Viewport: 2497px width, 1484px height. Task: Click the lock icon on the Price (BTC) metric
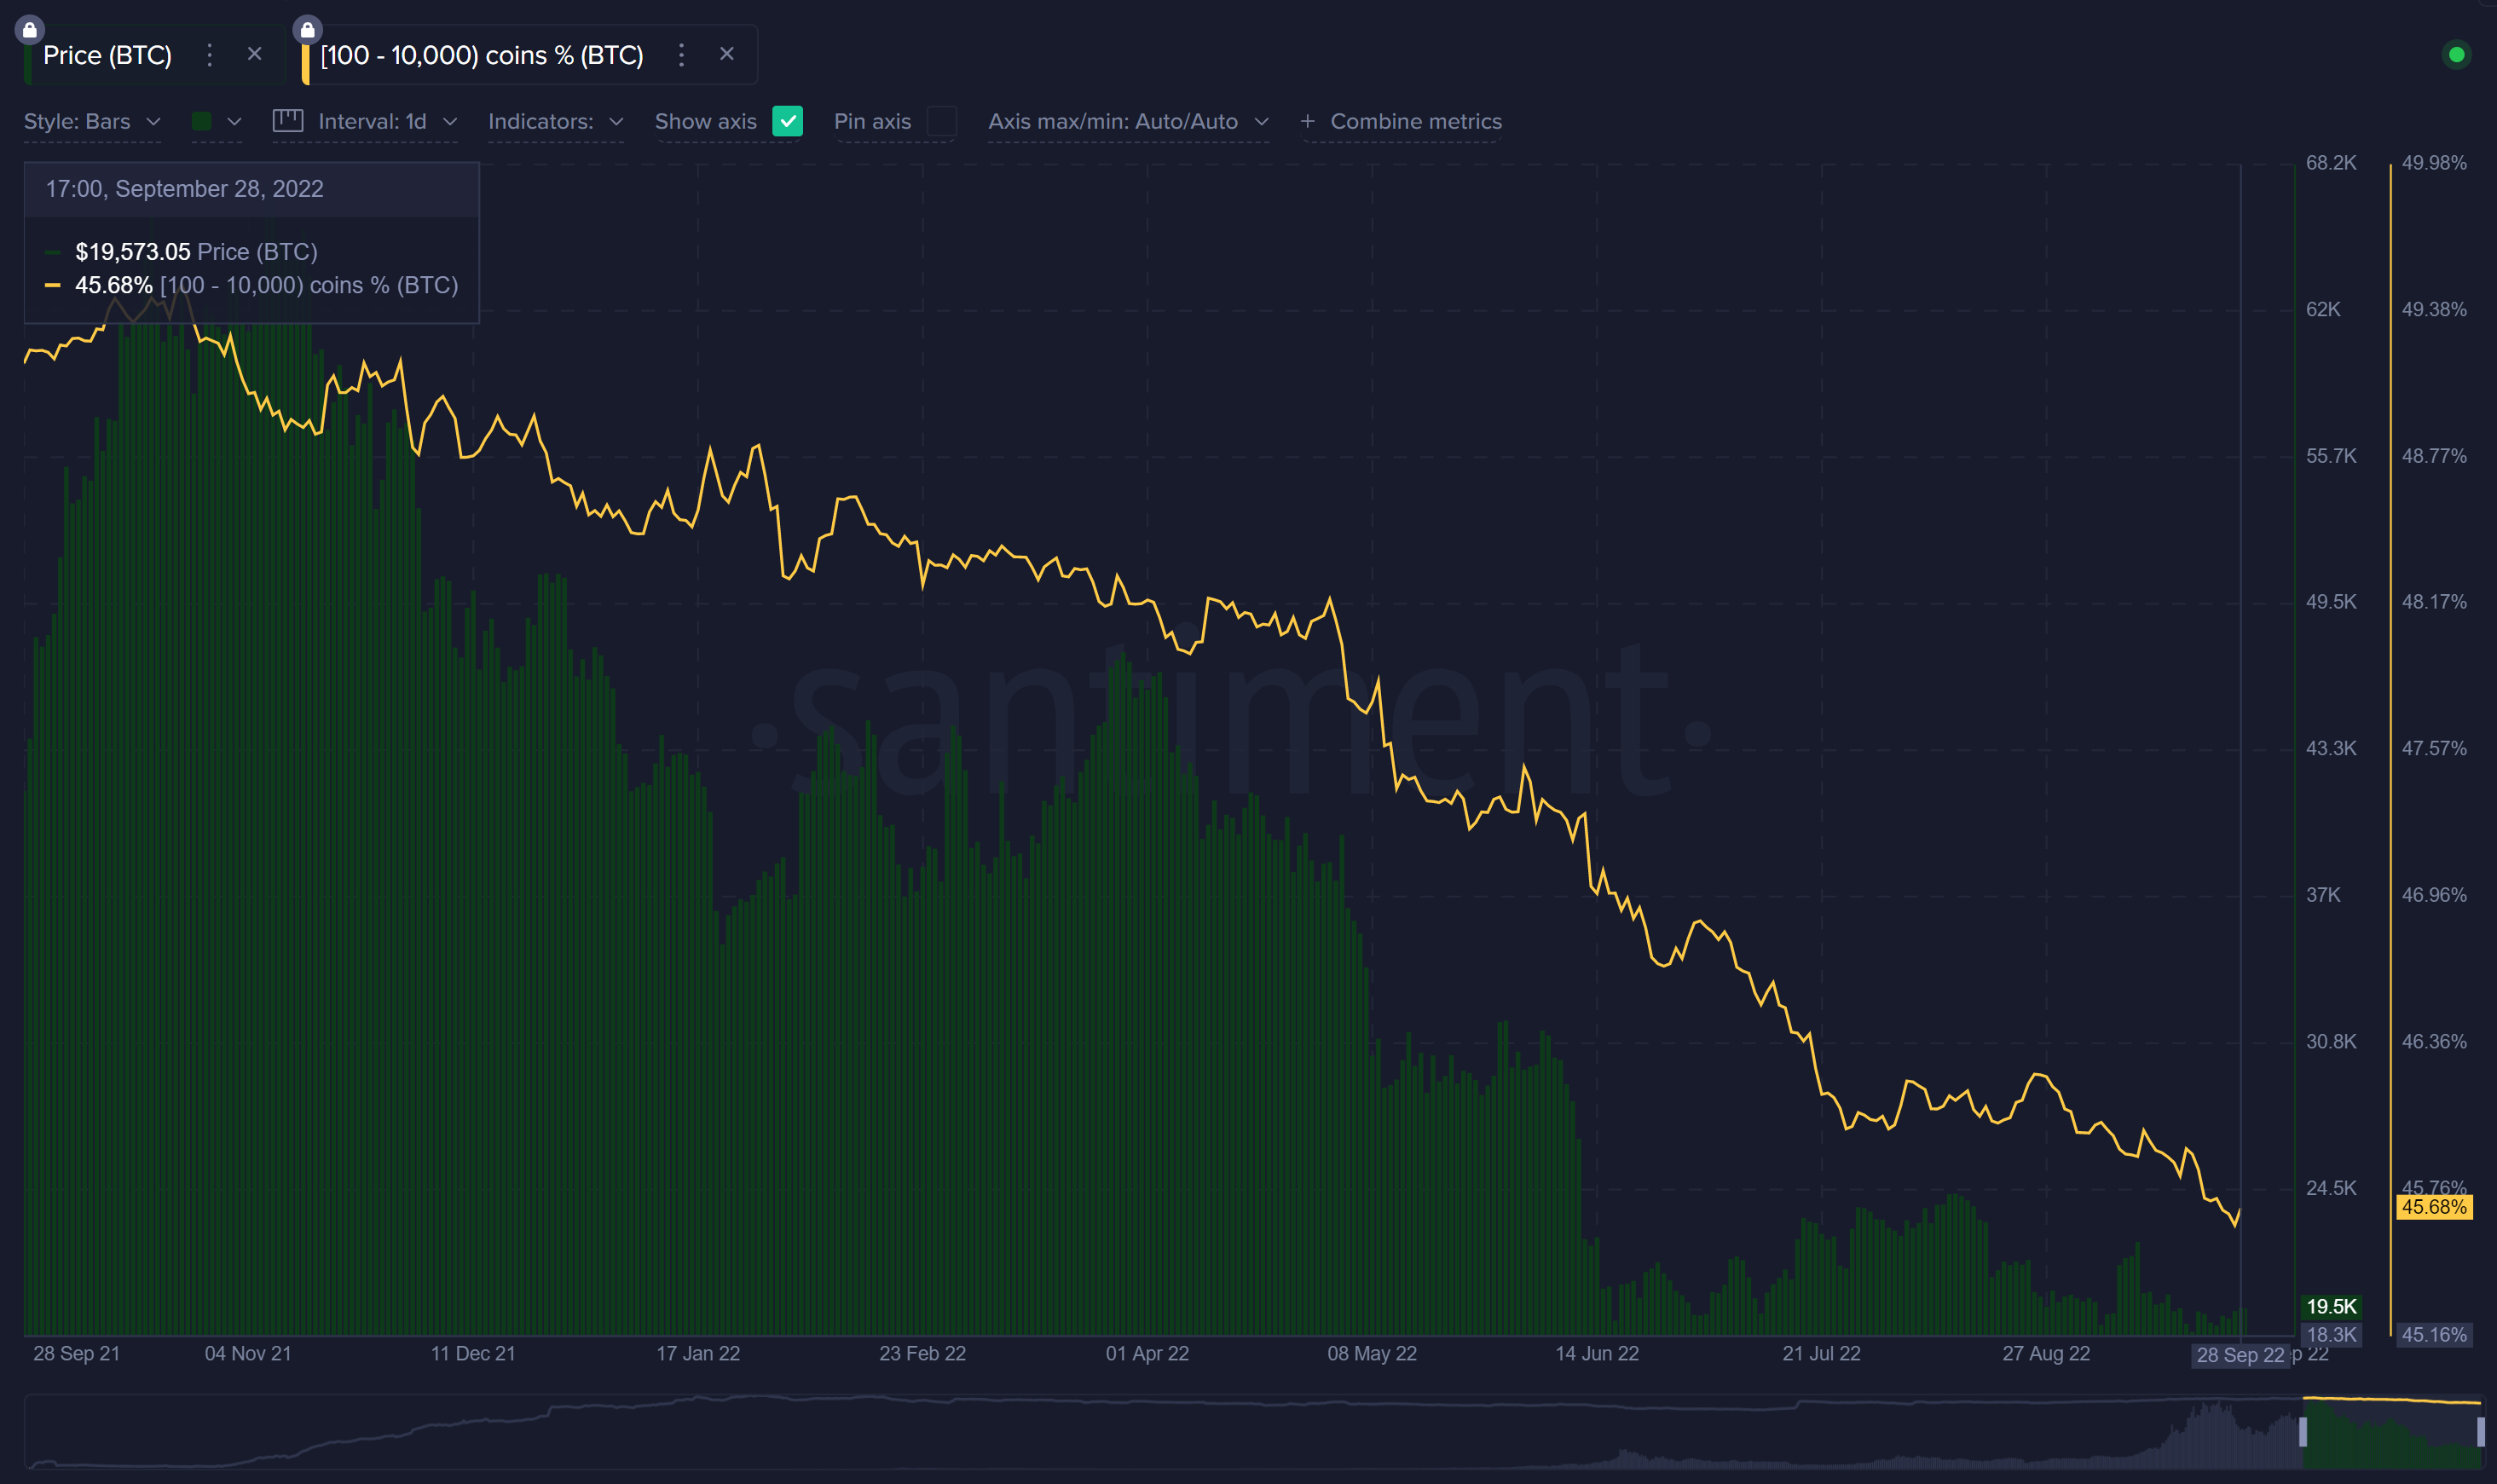pos(30,29)
